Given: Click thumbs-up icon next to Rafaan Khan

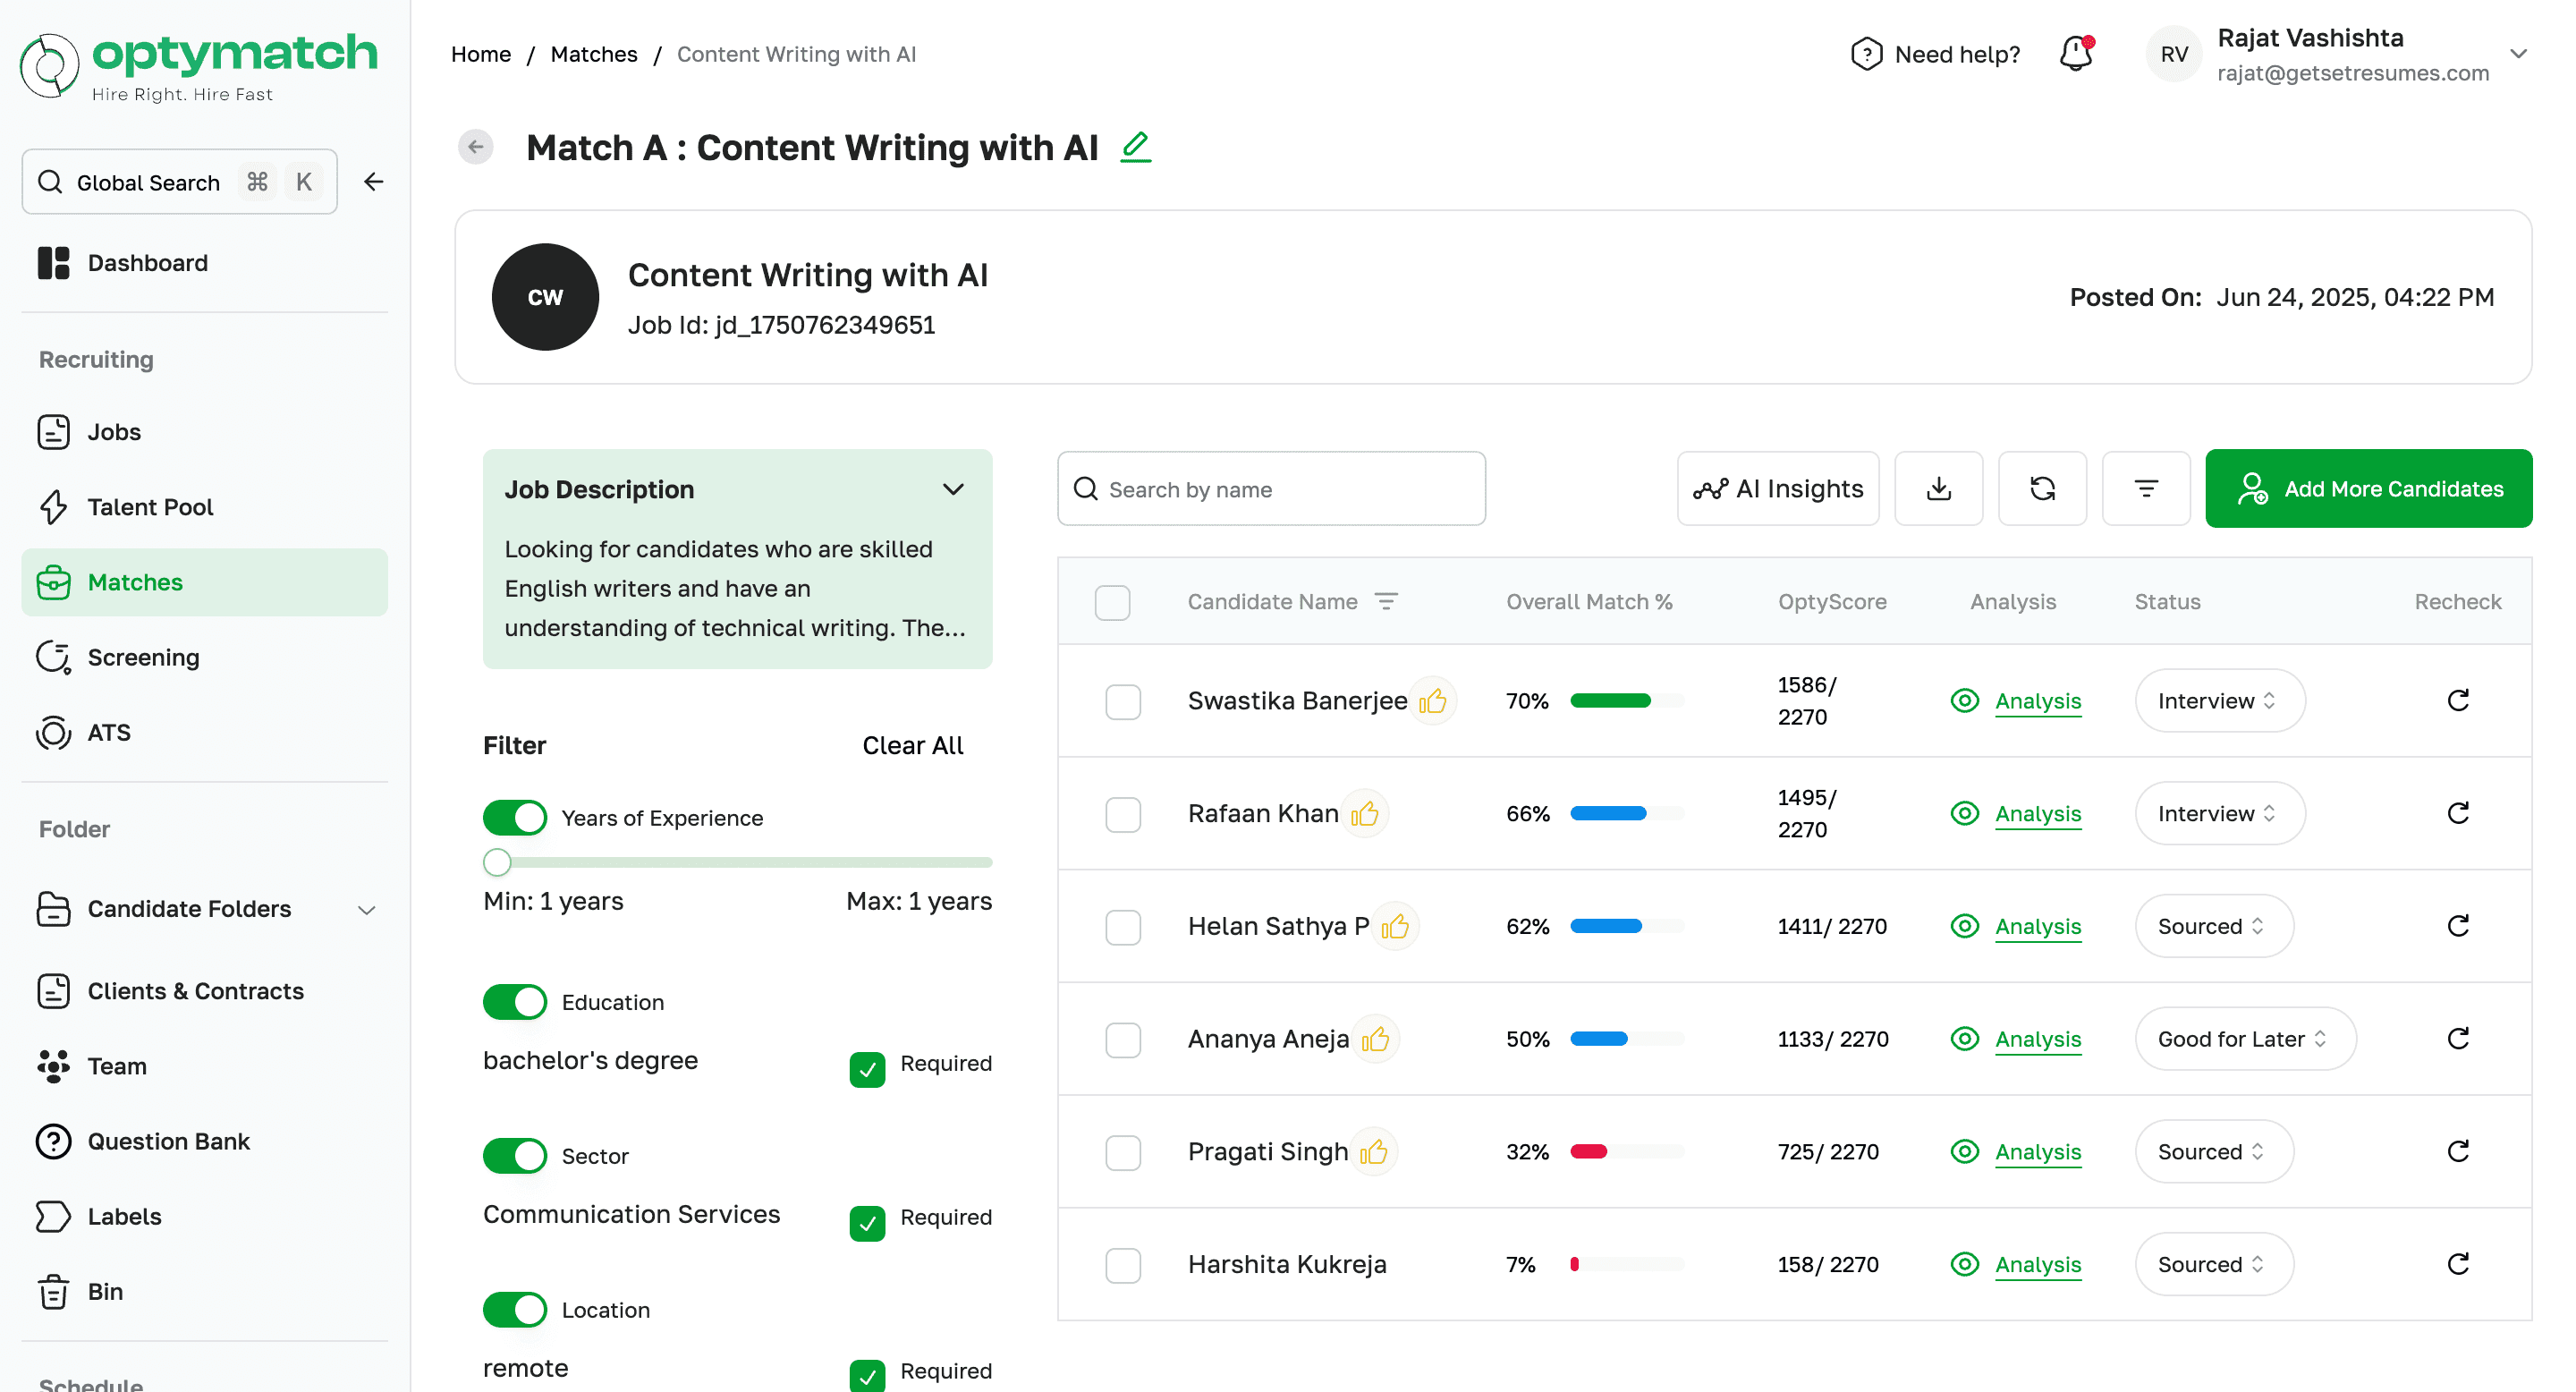Looking at the screenshot, I should pos(1365,814).
